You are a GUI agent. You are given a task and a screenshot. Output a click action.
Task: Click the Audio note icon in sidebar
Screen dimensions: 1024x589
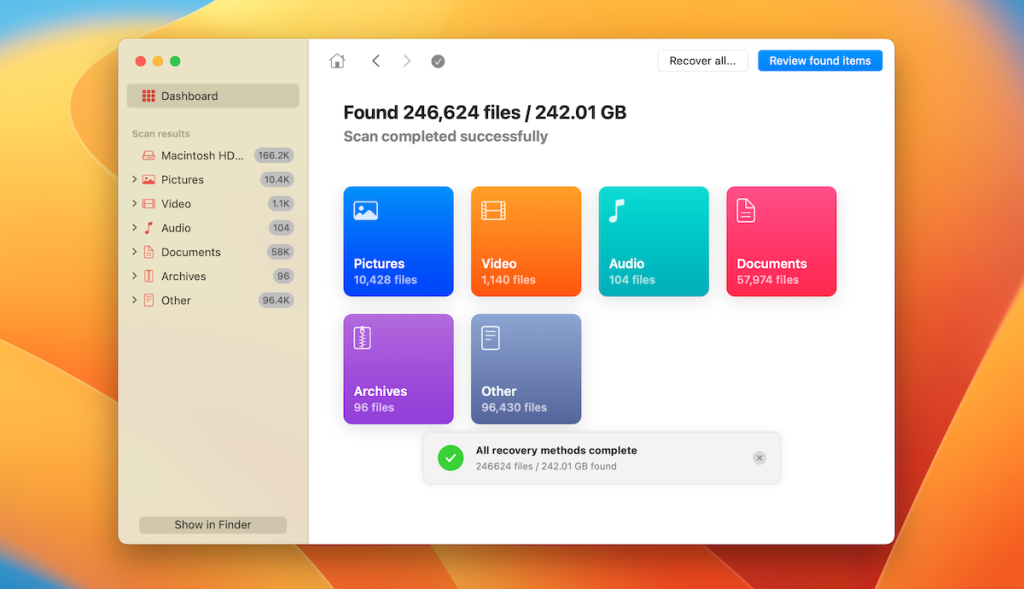tap(149, 228)
